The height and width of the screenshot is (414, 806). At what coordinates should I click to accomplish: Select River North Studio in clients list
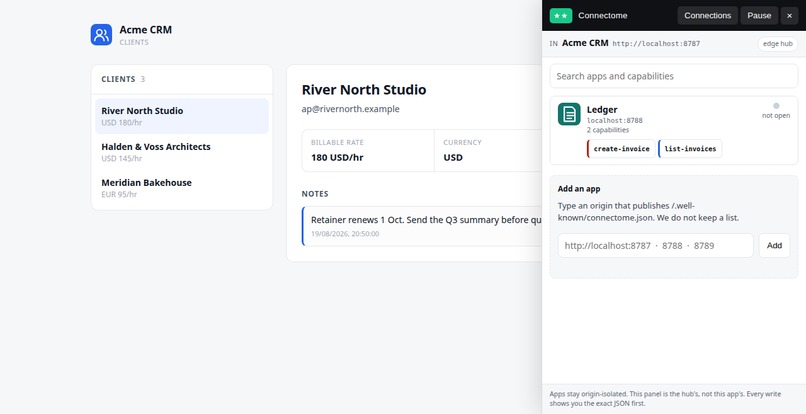181,116
